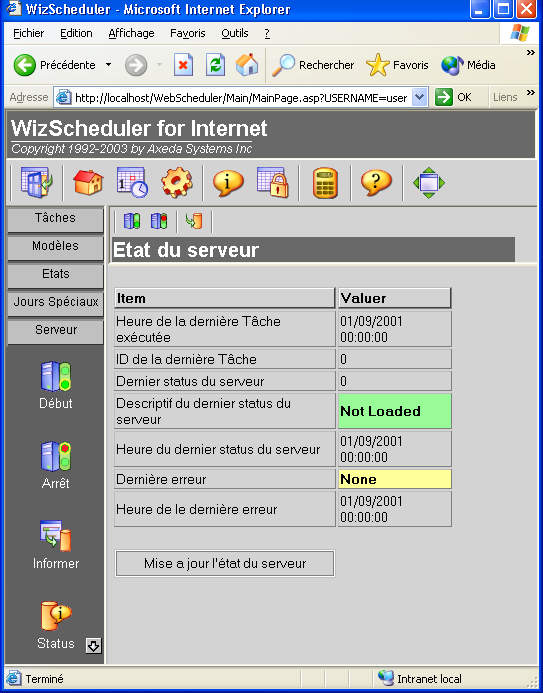The width and height of the screenshot is (543, 693).
Task: Open the Outils menu
Action: (235, 33)
